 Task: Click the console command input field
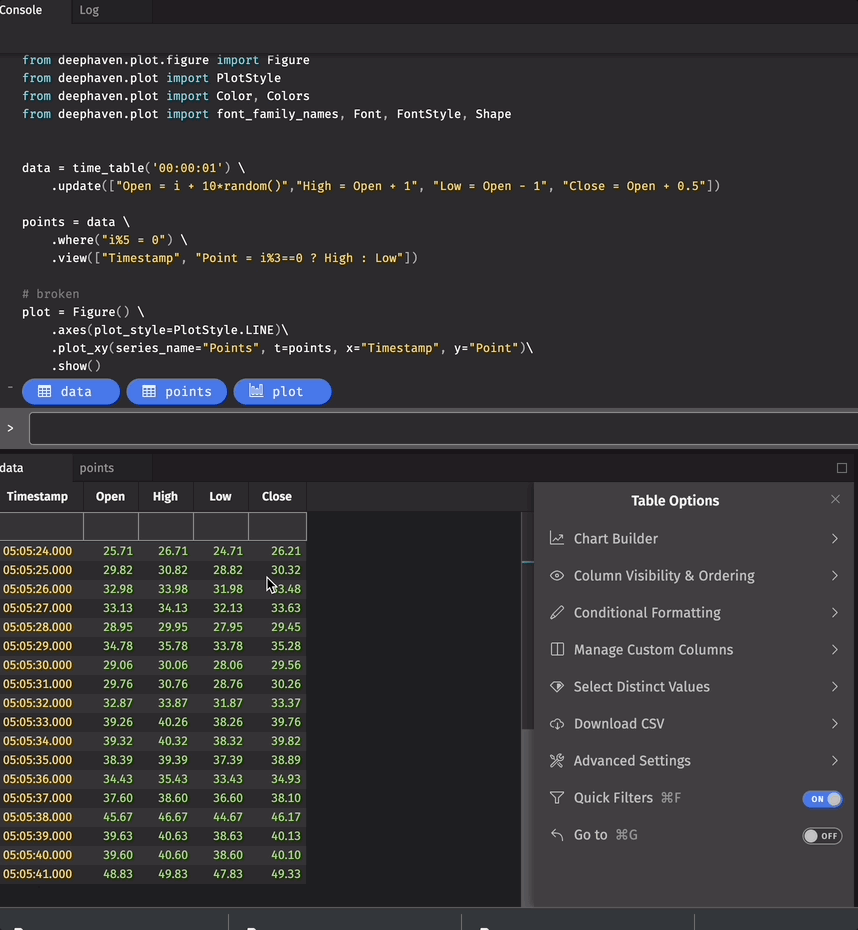(x=444, y=428)
